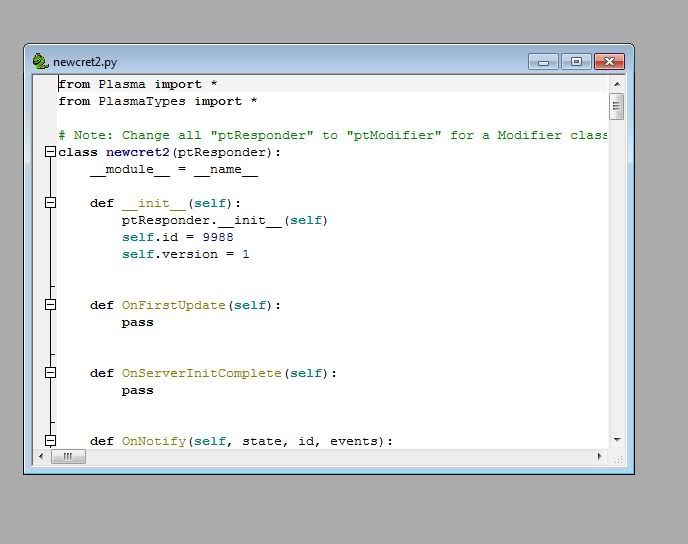Click the horizontal scrollbar thumb
The image size is (688, 544).
point(68,456)
